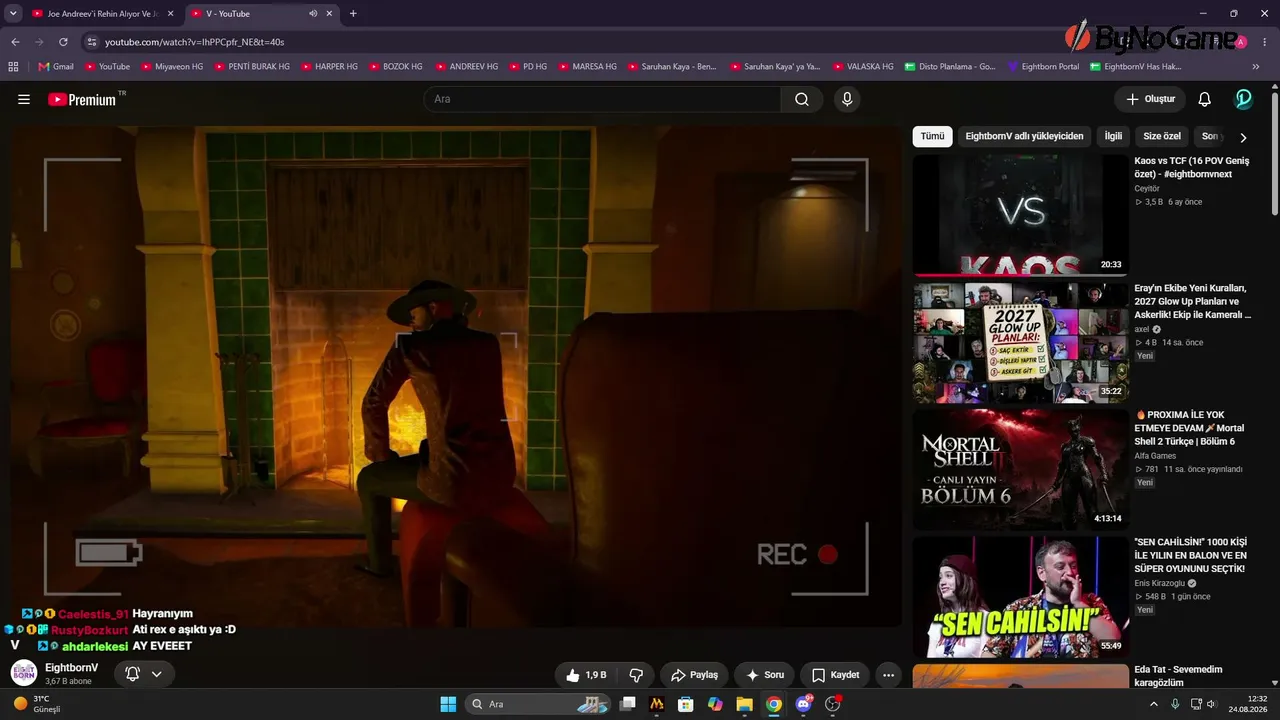Mute the tab audio speaker icon
The image size is (1280, 720).
click(313, 14)
